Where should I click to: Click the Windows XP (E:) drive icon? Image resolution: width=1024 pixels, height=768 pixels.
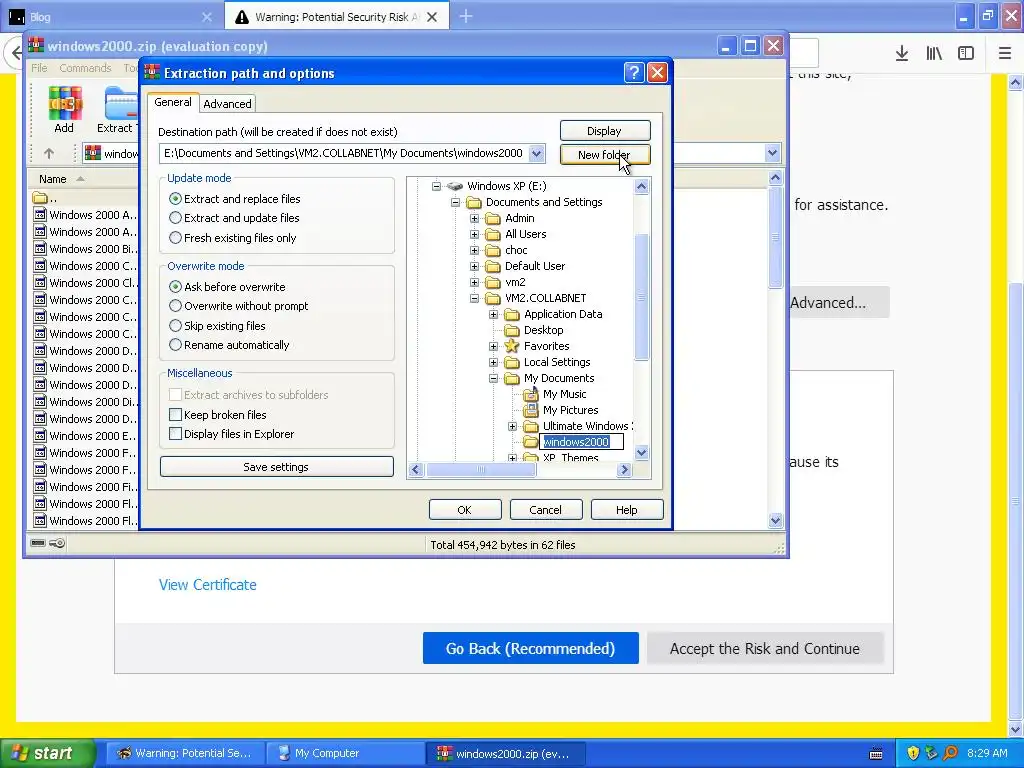[455, 186]
